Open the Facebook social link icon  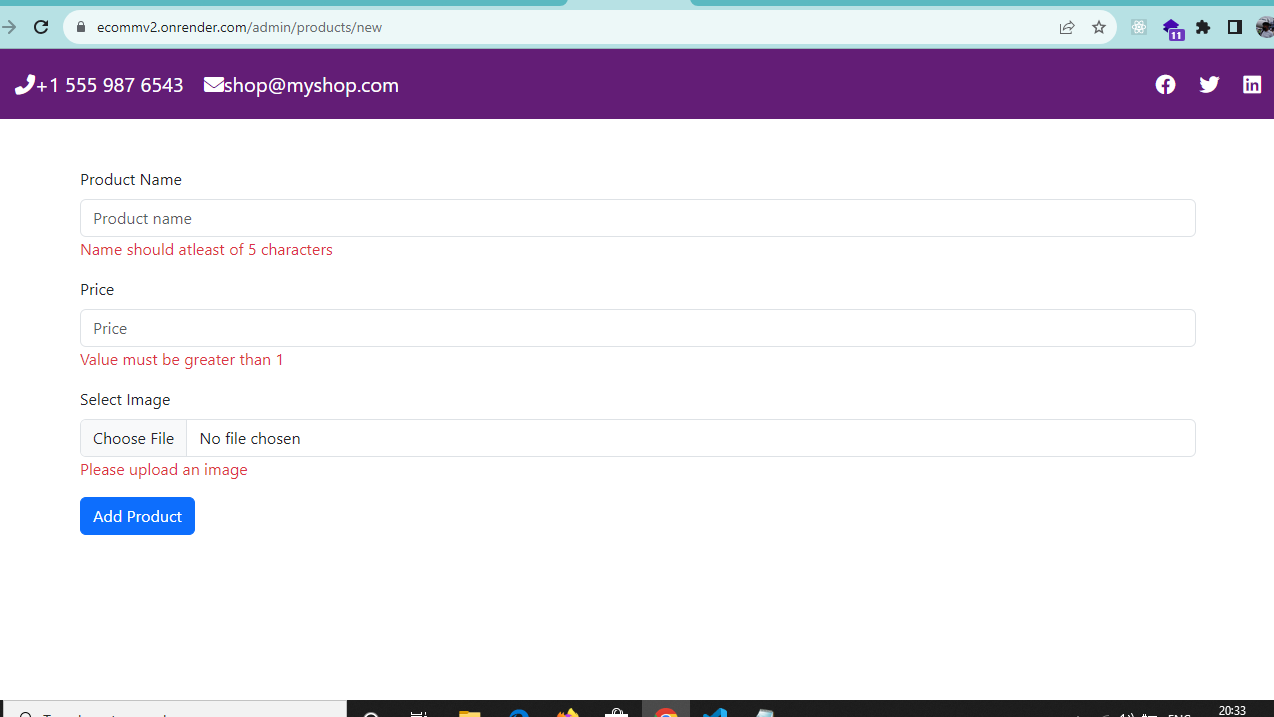[x=1165, y=85]
